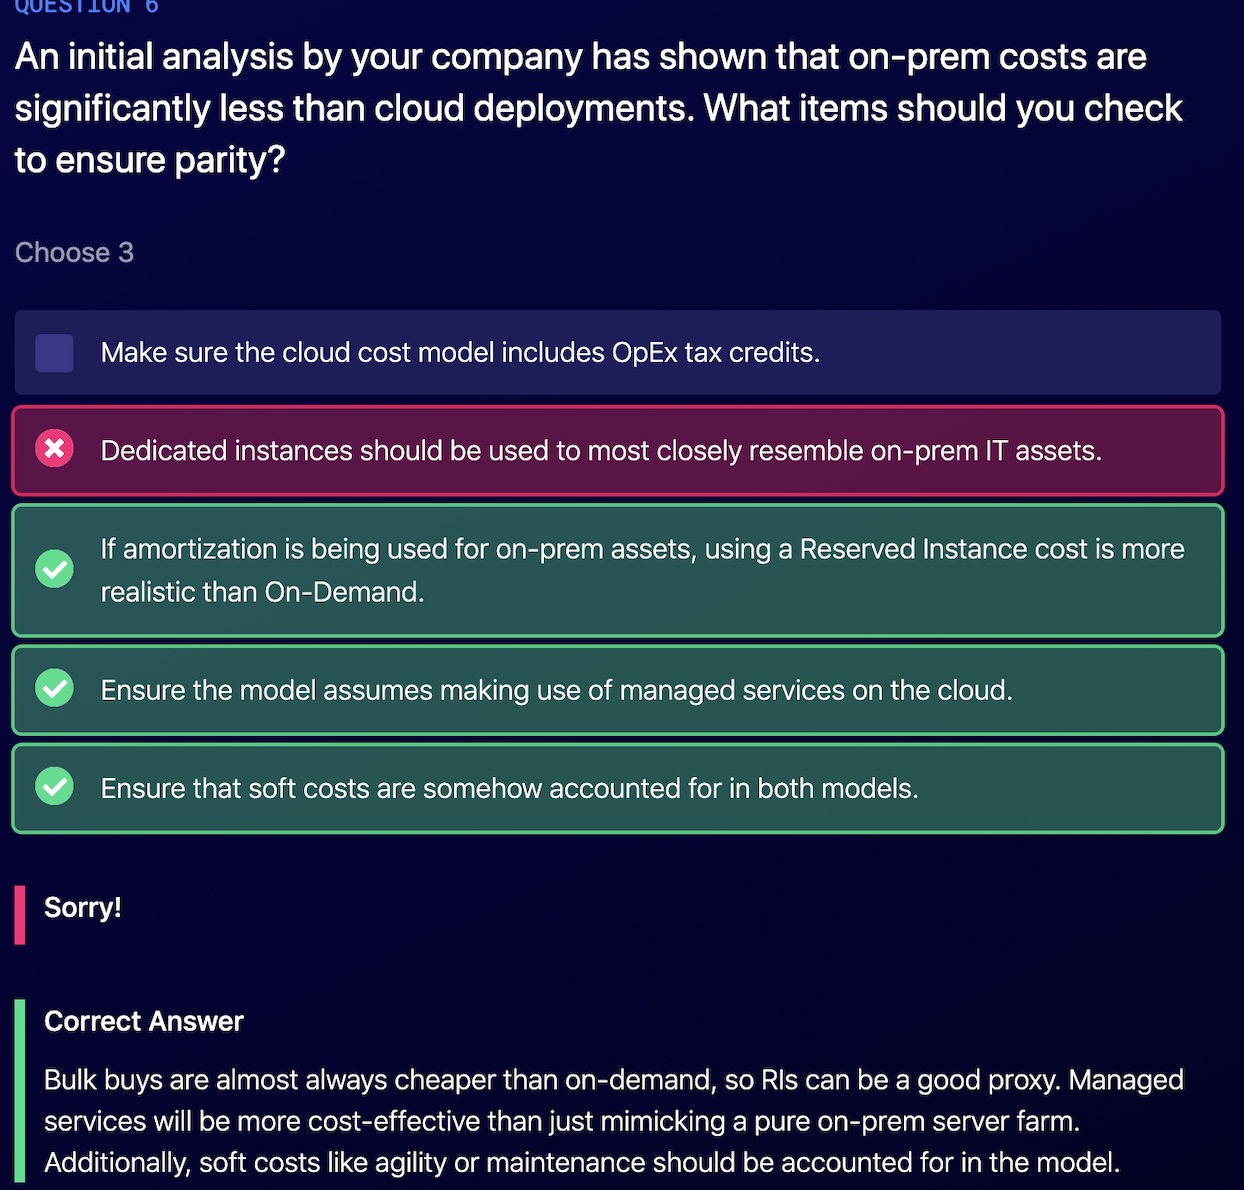
Task: Click the red bar beside 'Sorry!'
Action: pos(20,914)
